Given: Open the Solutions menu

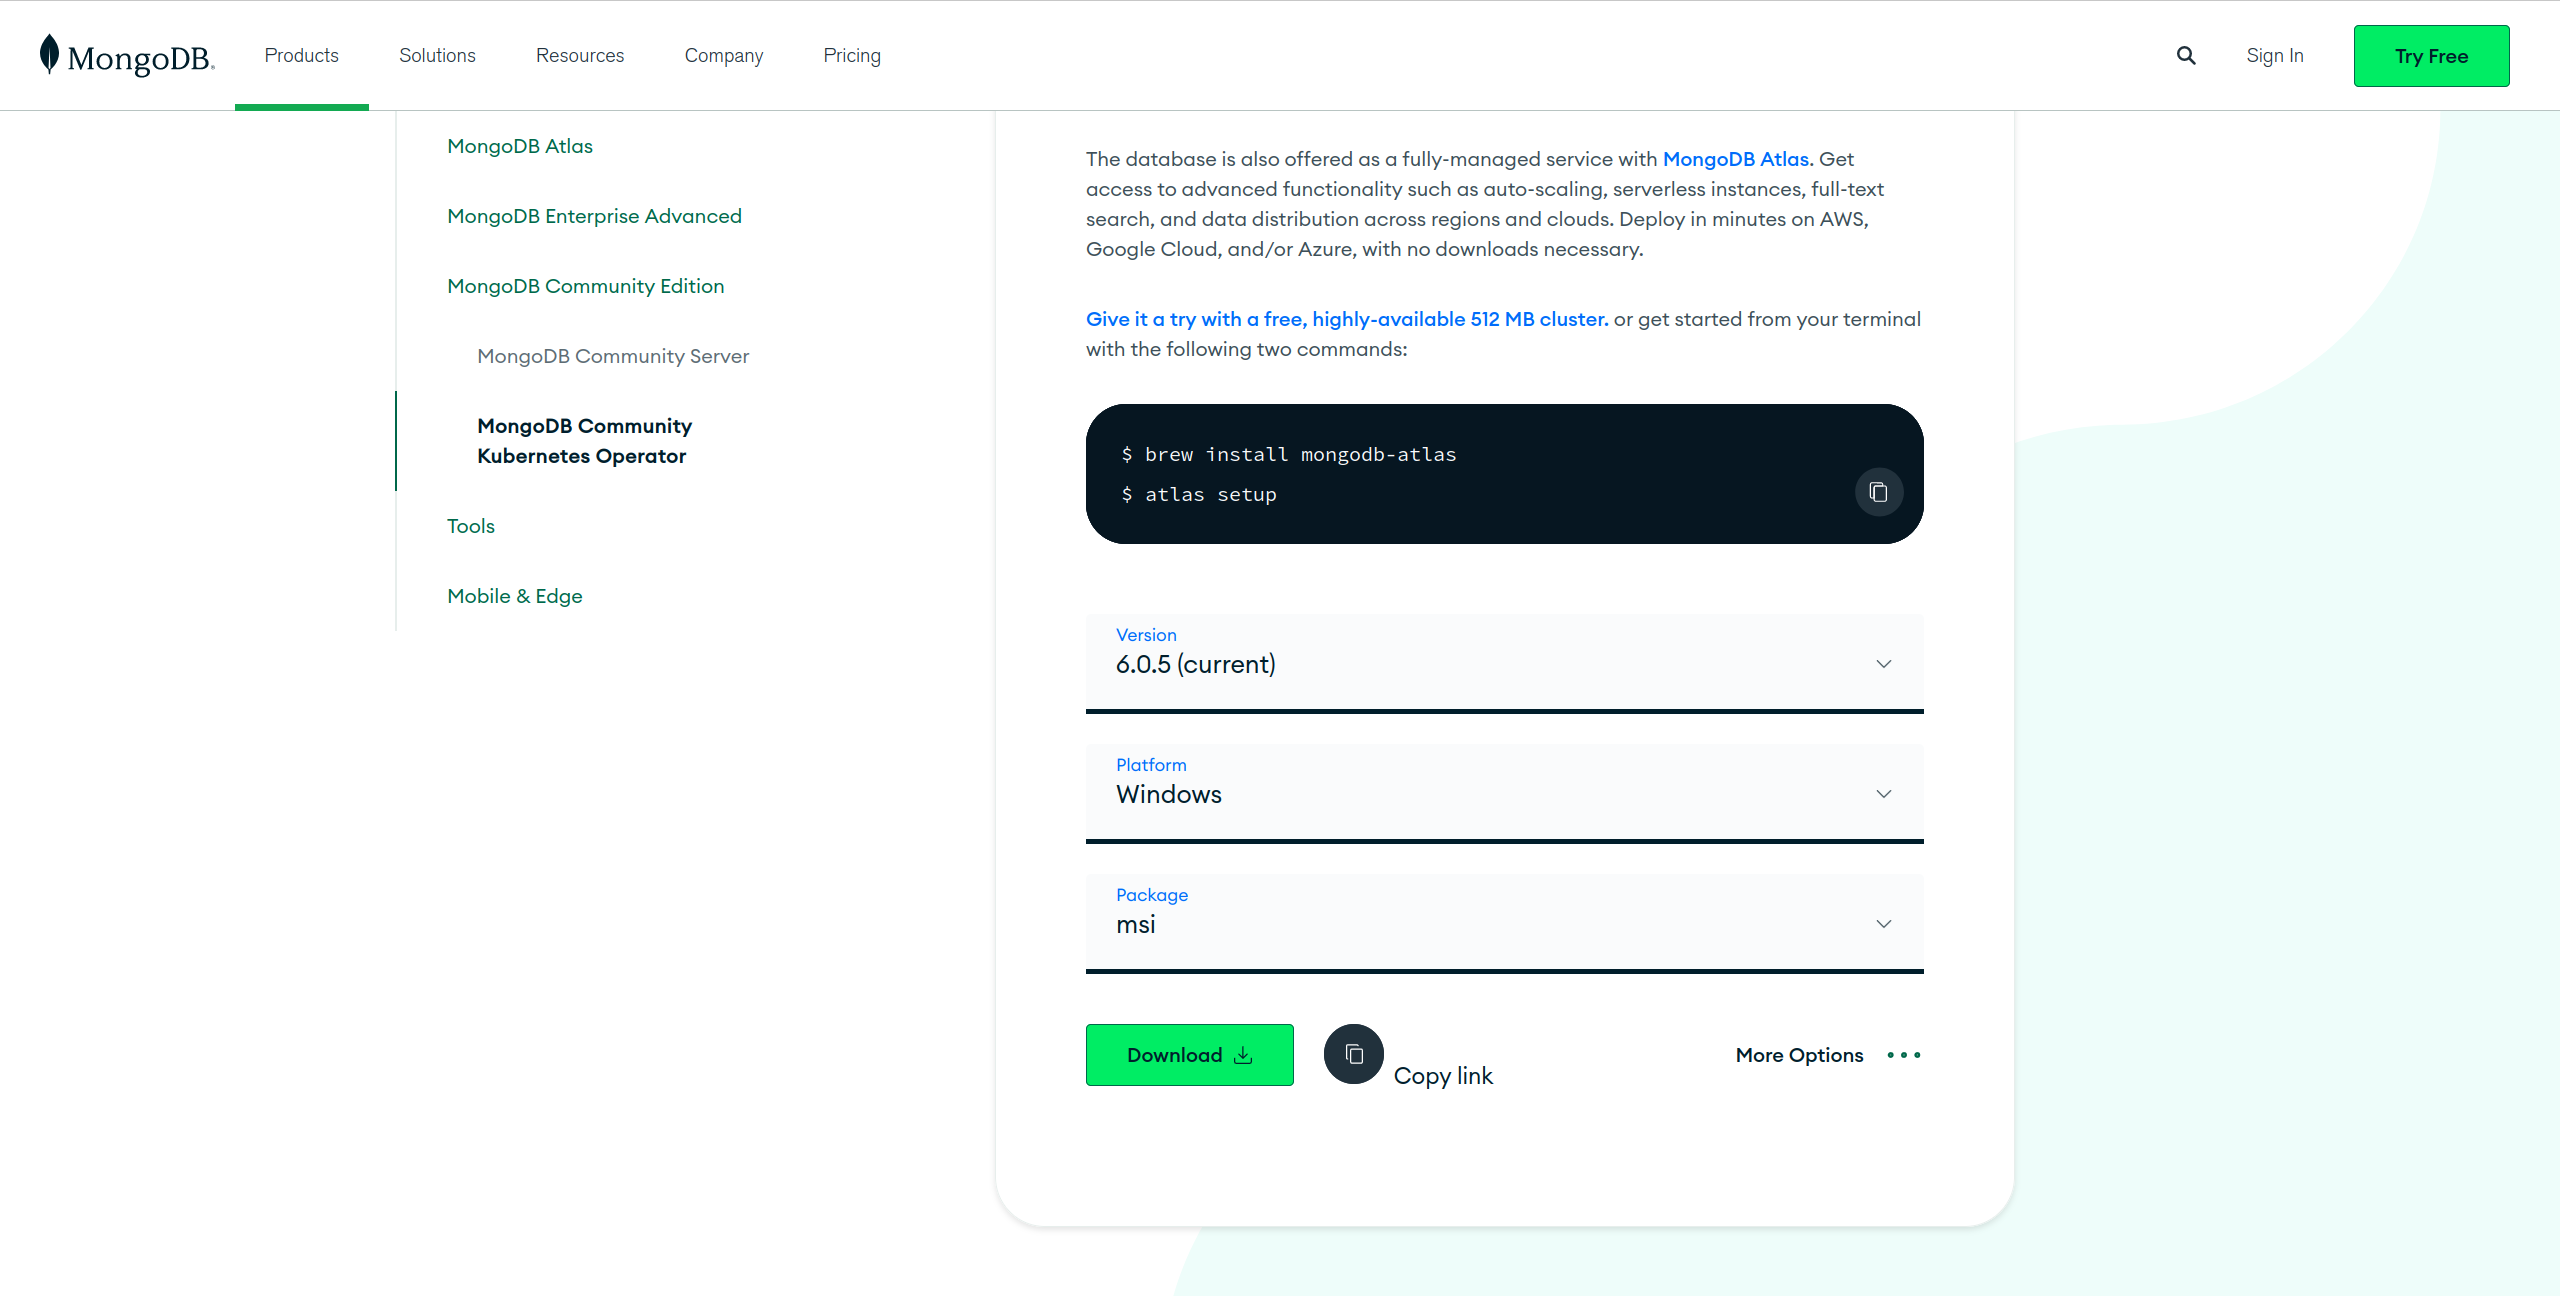Looking at the screenshot, I should pyautogui.click(x=437, y=56).
